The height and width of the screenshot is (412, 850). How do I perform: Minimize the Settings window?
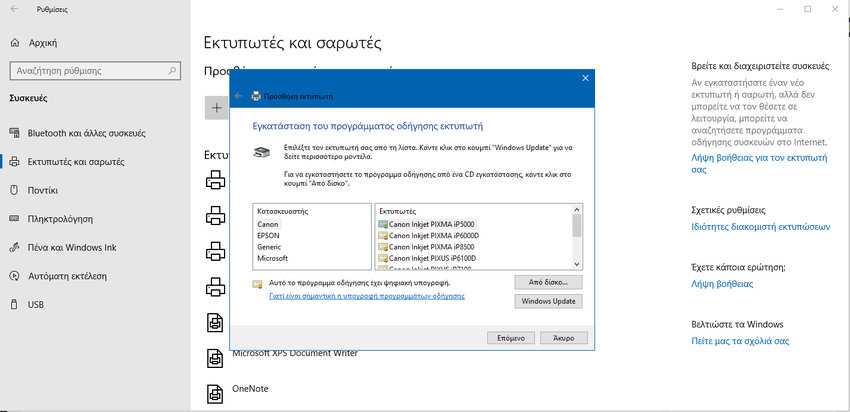[780, 9]
